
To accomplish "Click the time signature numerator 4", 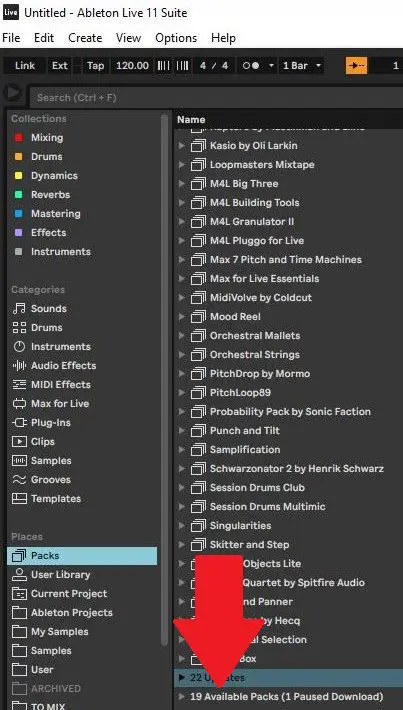I will (x=203, y=66).
